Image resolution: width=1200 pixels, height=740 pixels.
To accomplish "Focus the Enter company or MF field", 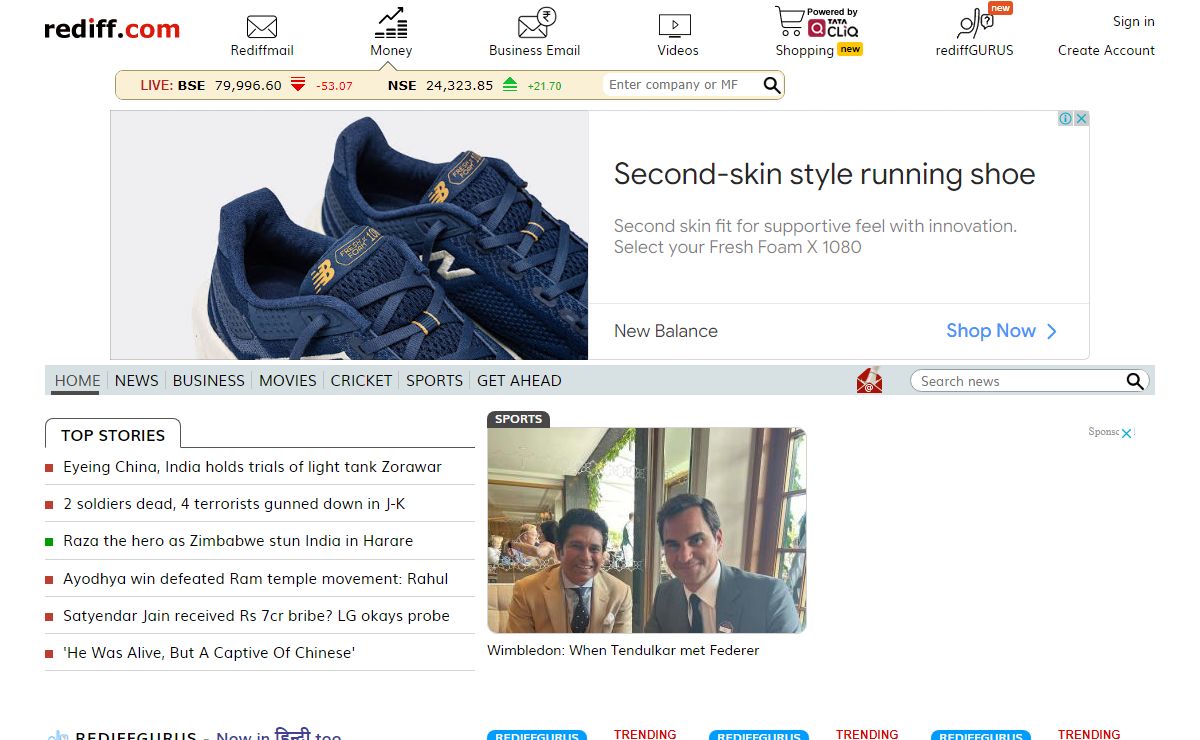I will (682, 85).
